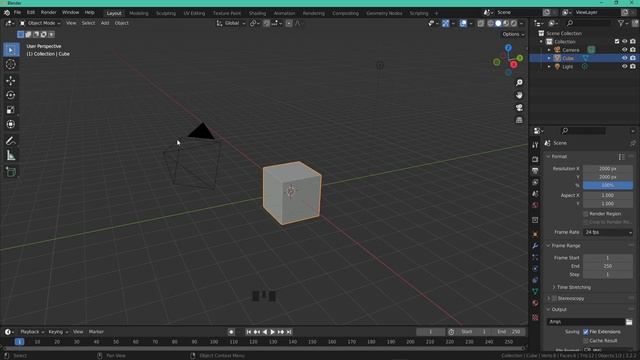640x360 pixels.
Task: Open the Render menu
Action: tap(48, 13)
